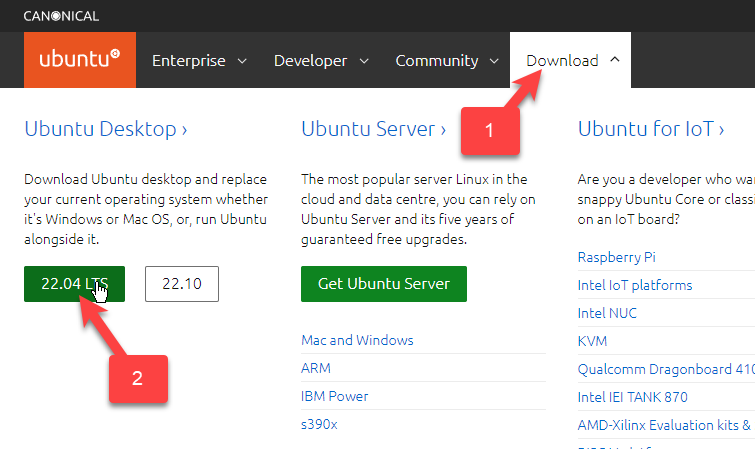755x449 pixels.
Task: Open the AMD-Xilinx Evaluation kits link
Action: [x=664, y=425]
